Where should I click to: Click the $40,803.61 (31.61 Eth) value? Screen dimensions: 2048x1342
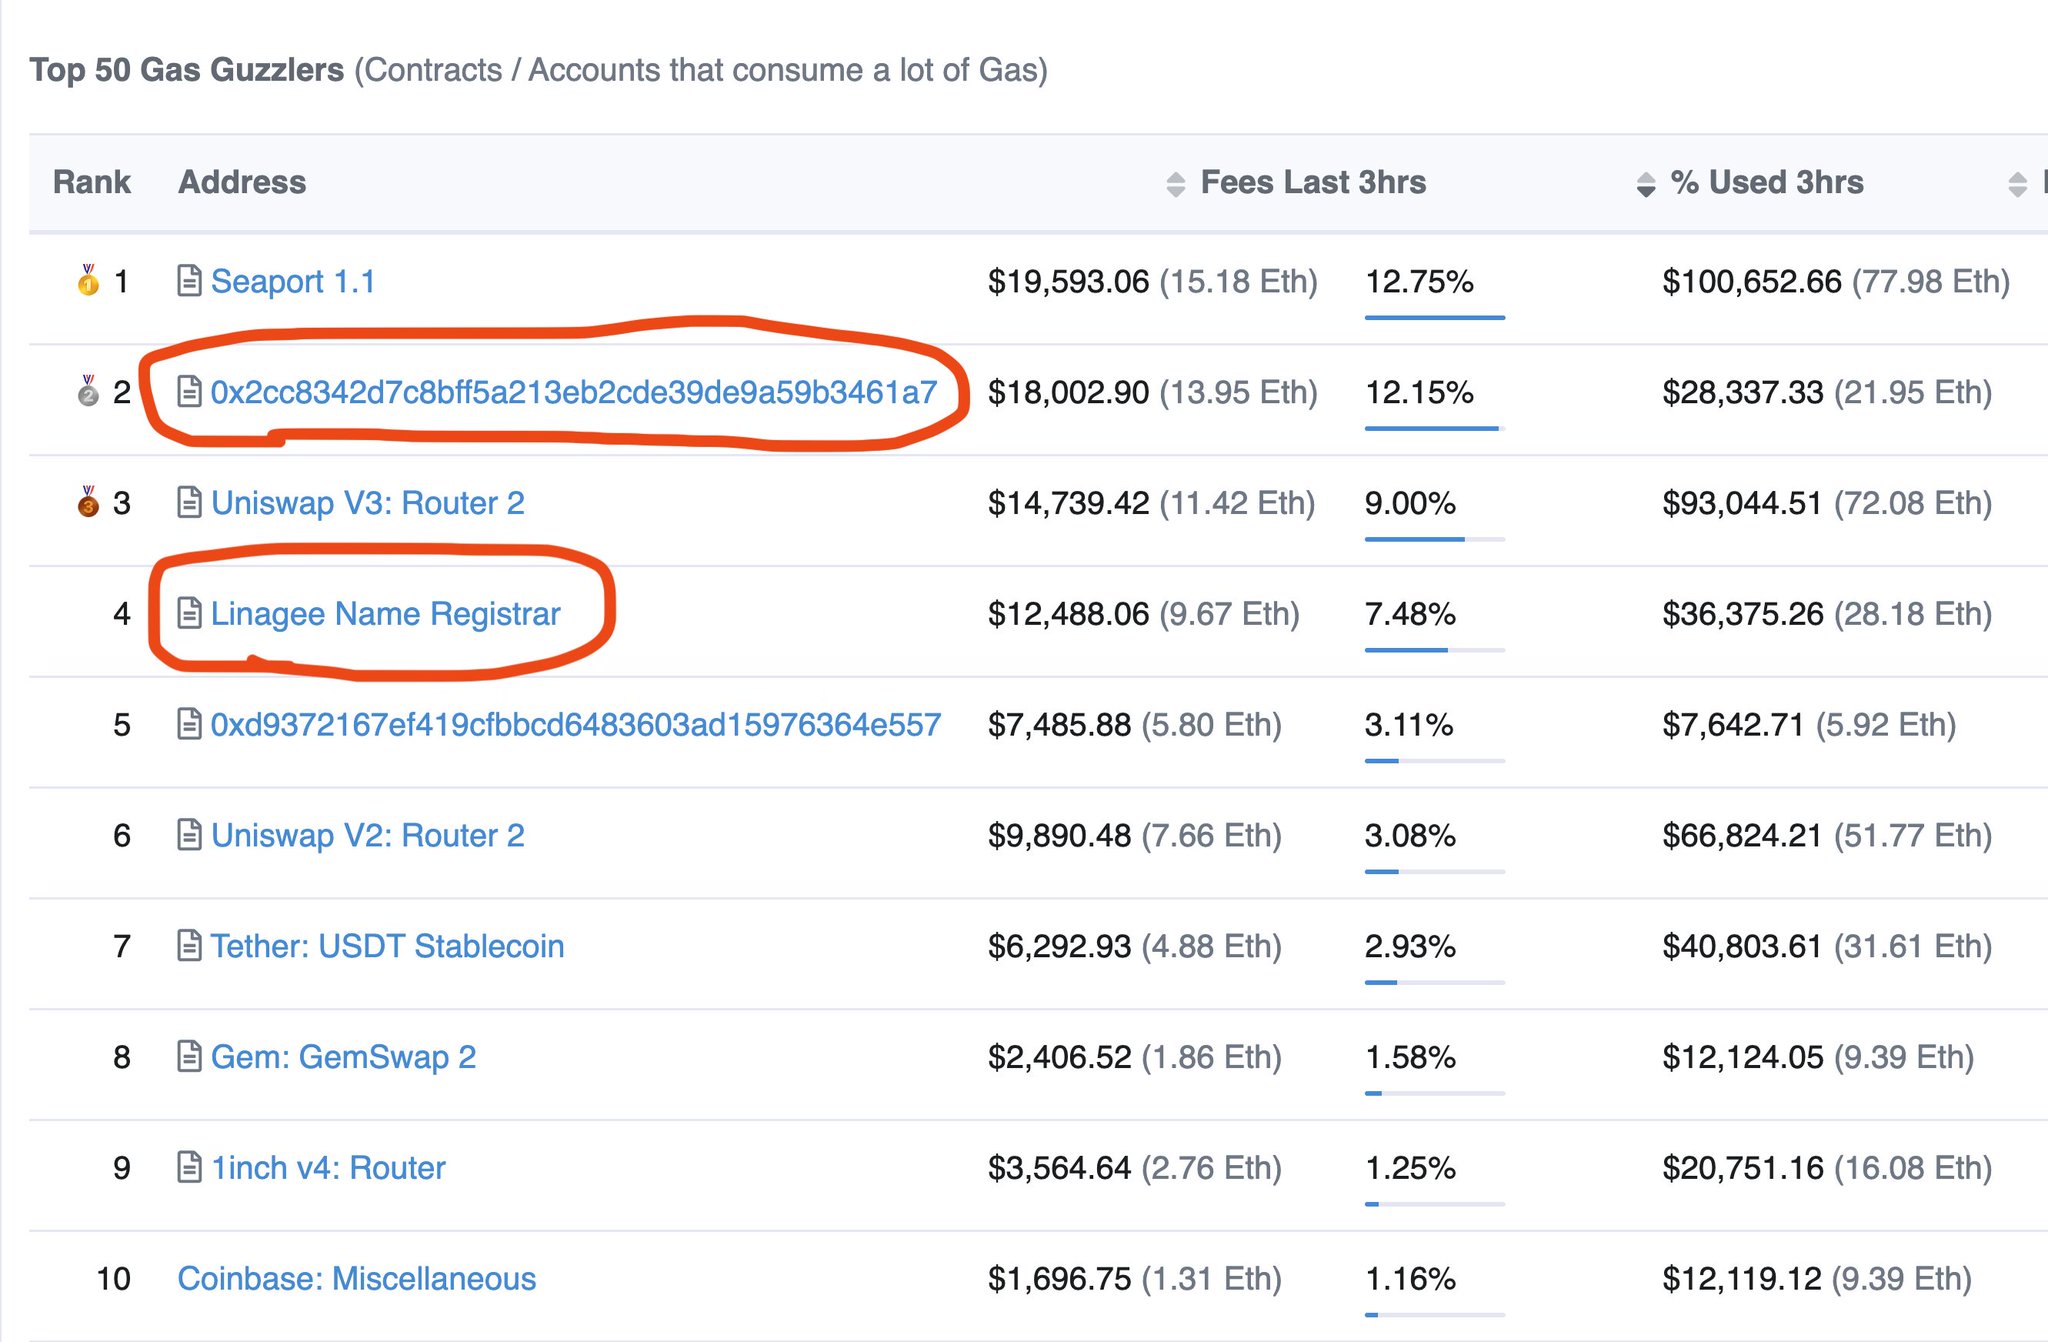(1827, 945)
